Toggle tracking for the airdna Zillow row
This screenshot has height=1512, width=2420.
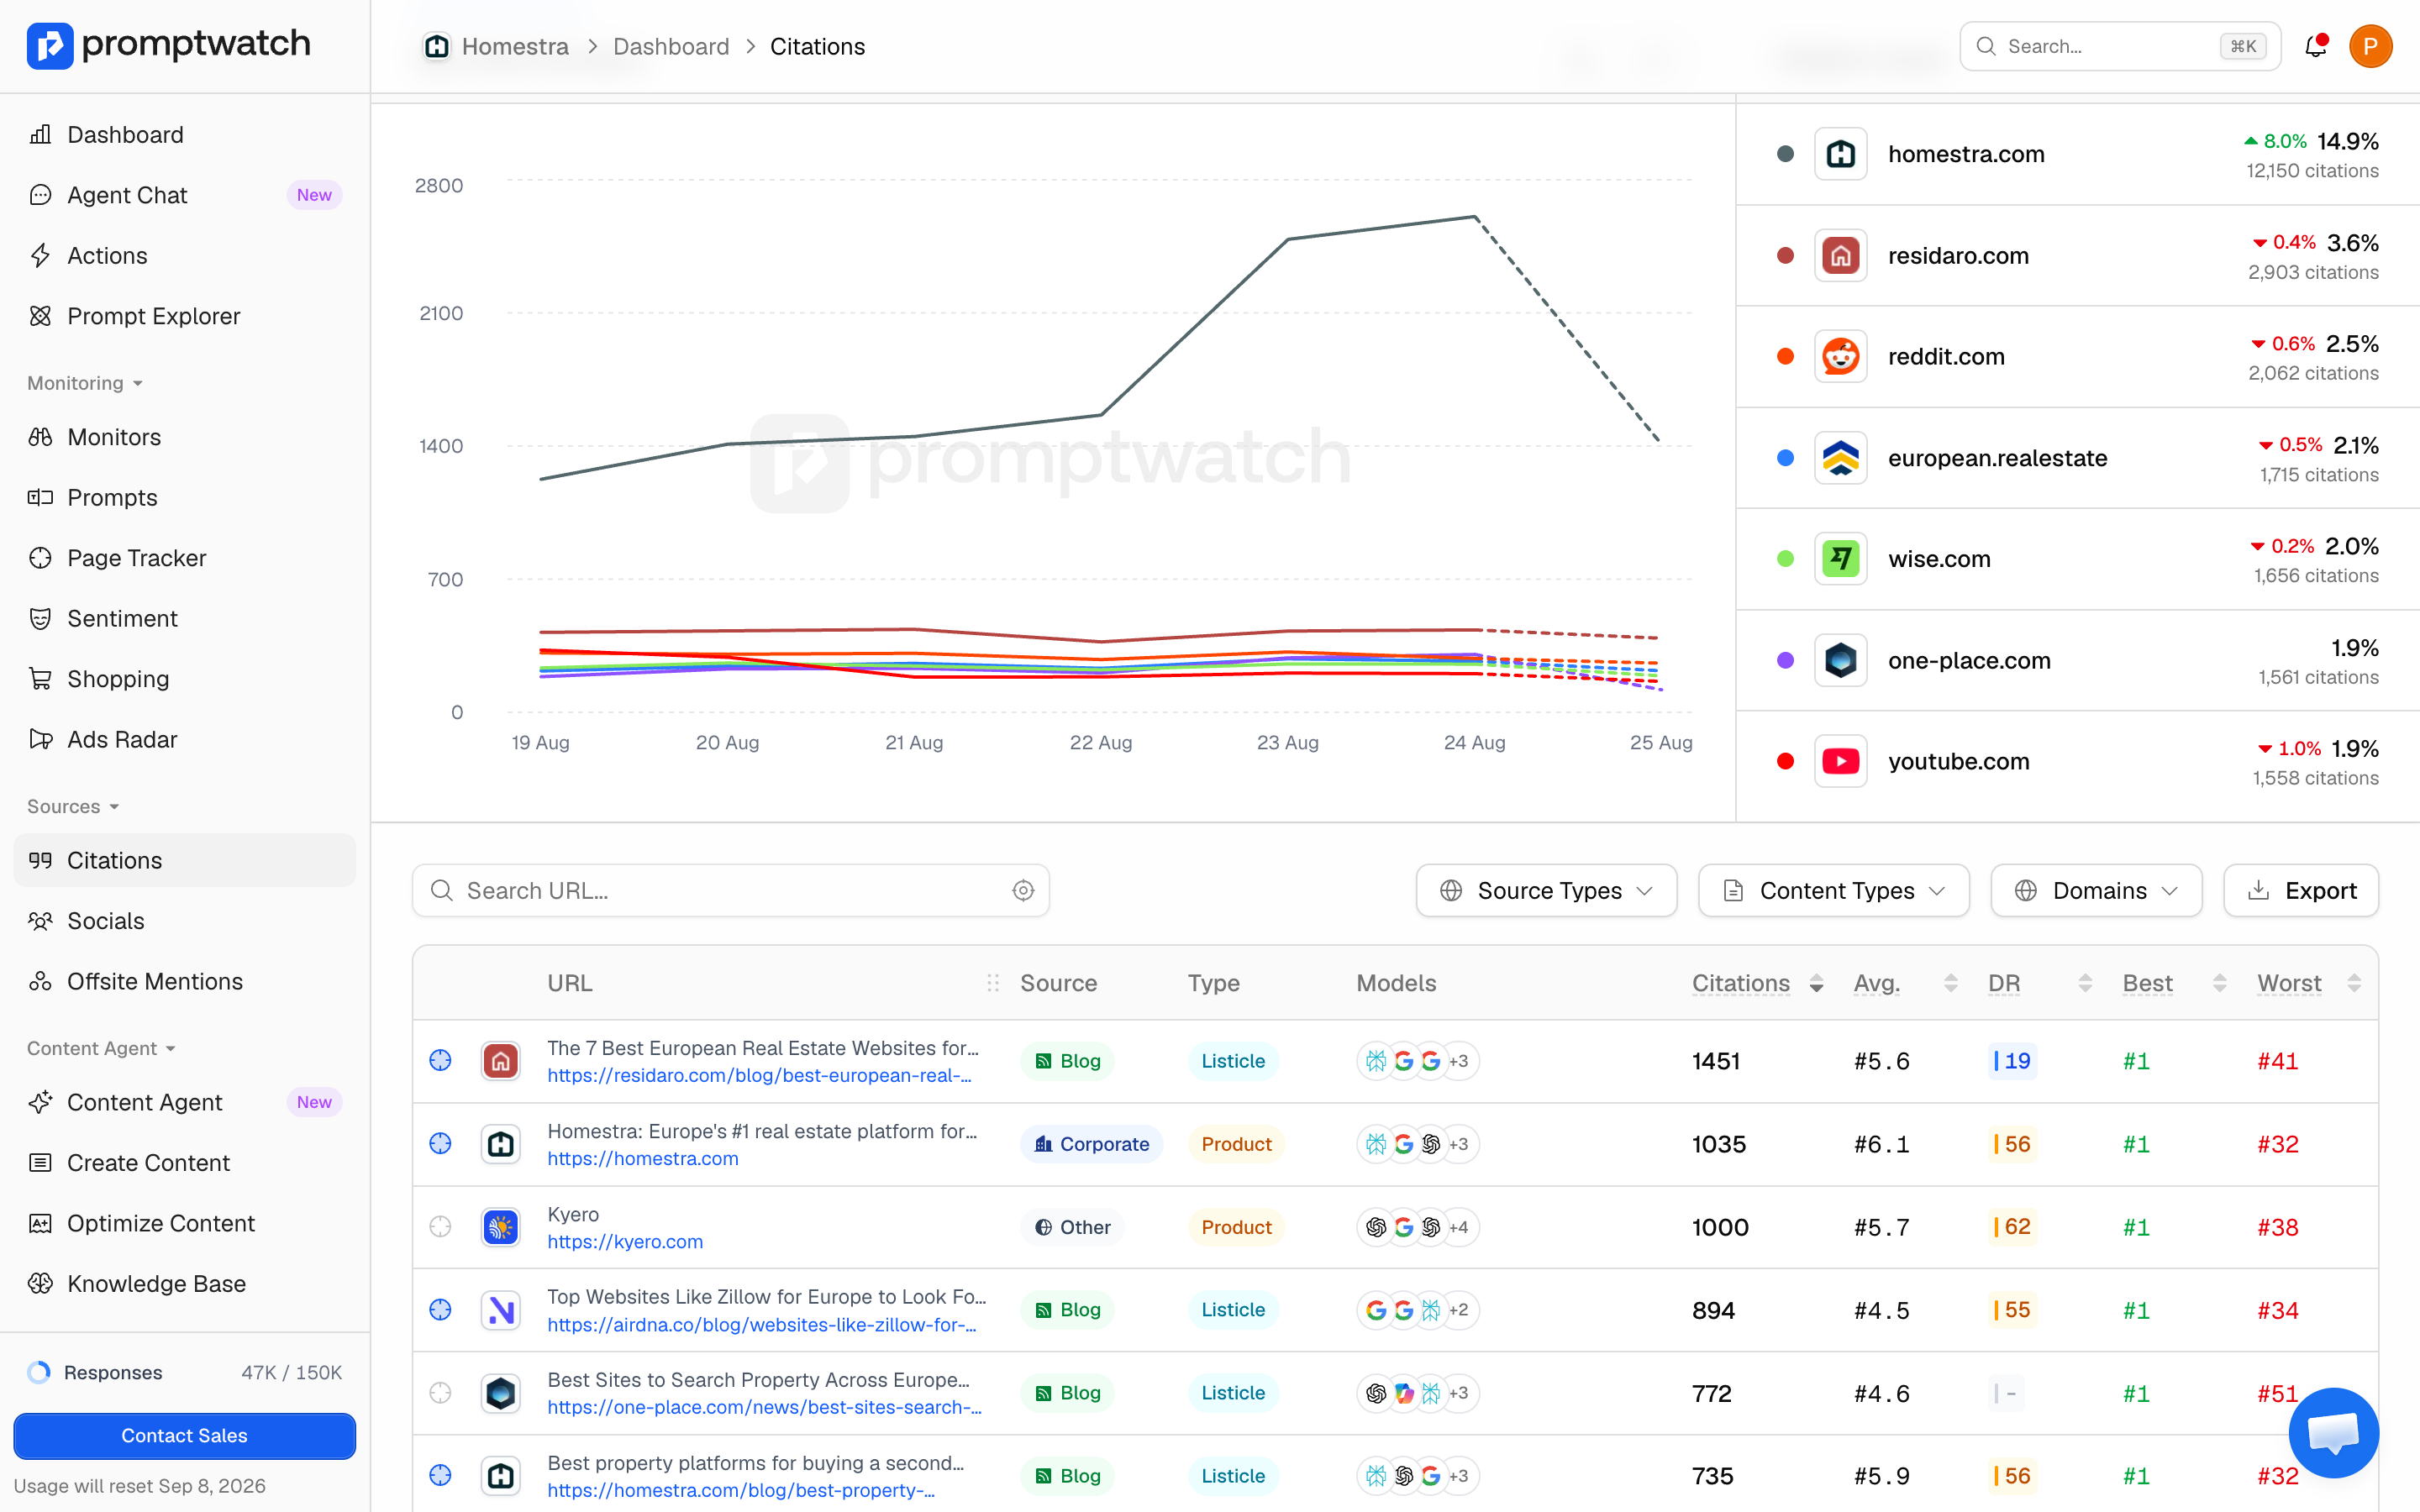[x=440, y=1310]
